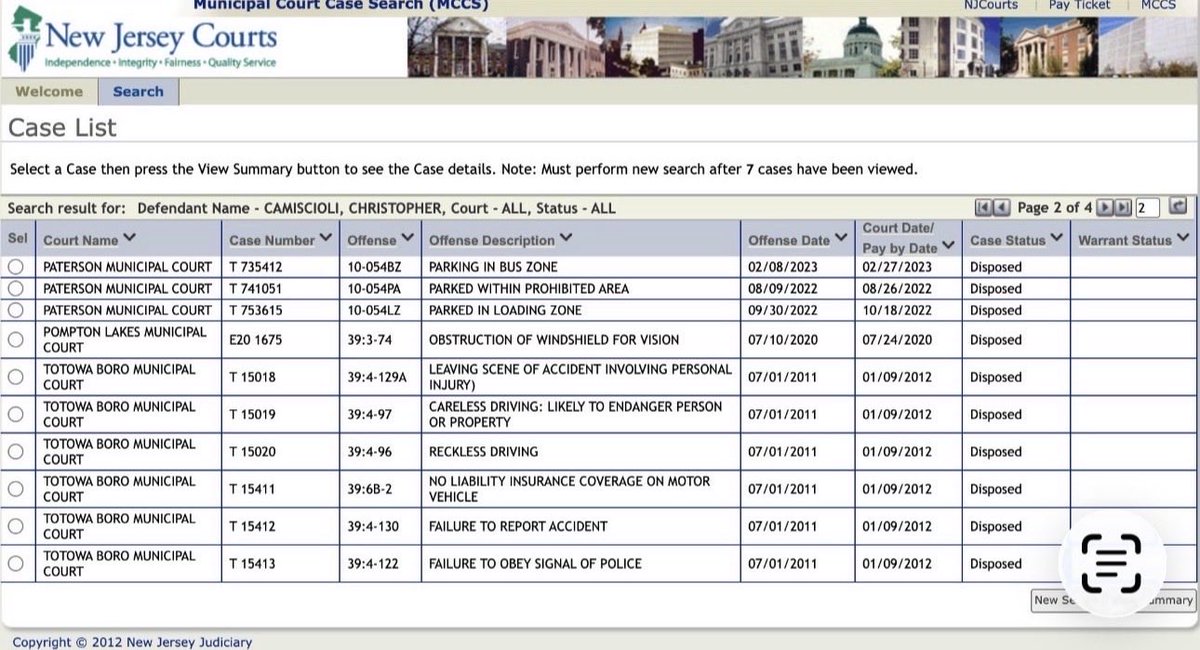Choose the Failure to Report Accident case
This screenshot has height=650, width=1200.
pyautogui.click(x=15, y=526)
